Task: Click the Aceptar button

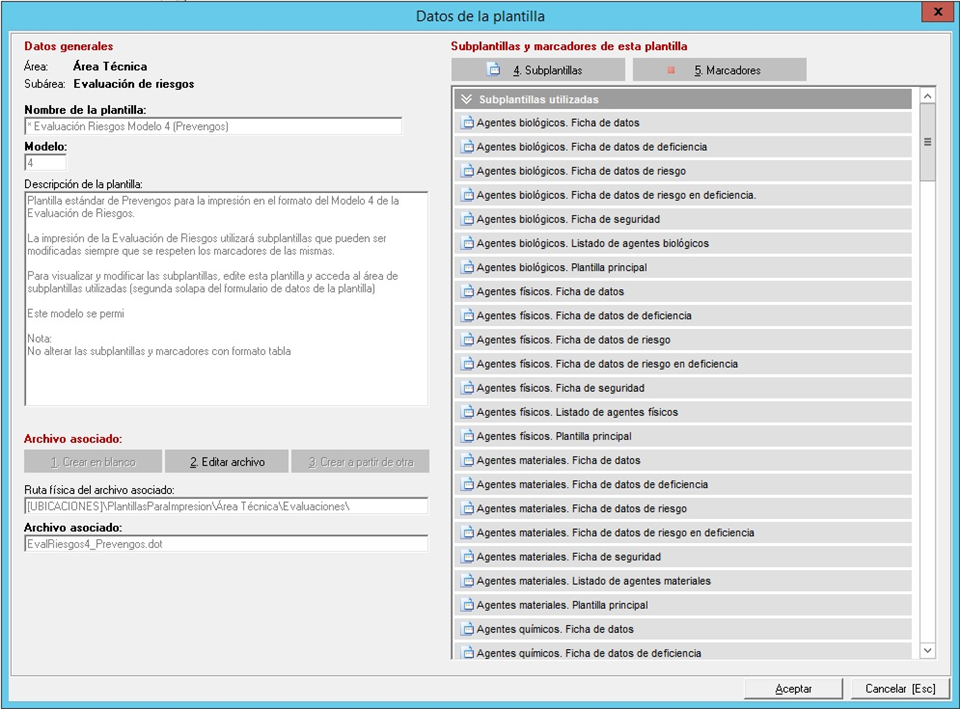Action: (794, 689)
